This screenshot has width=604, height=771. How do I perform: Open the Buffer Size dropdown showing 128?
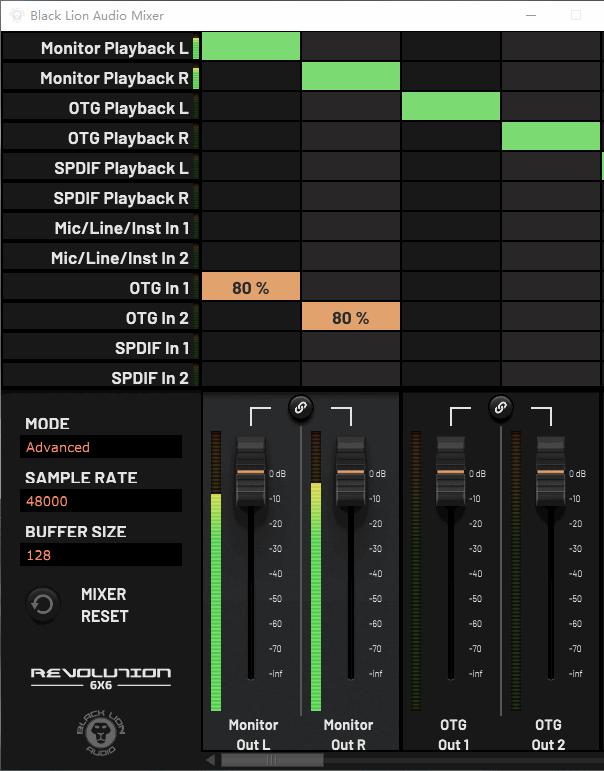(x=103, y=555)
